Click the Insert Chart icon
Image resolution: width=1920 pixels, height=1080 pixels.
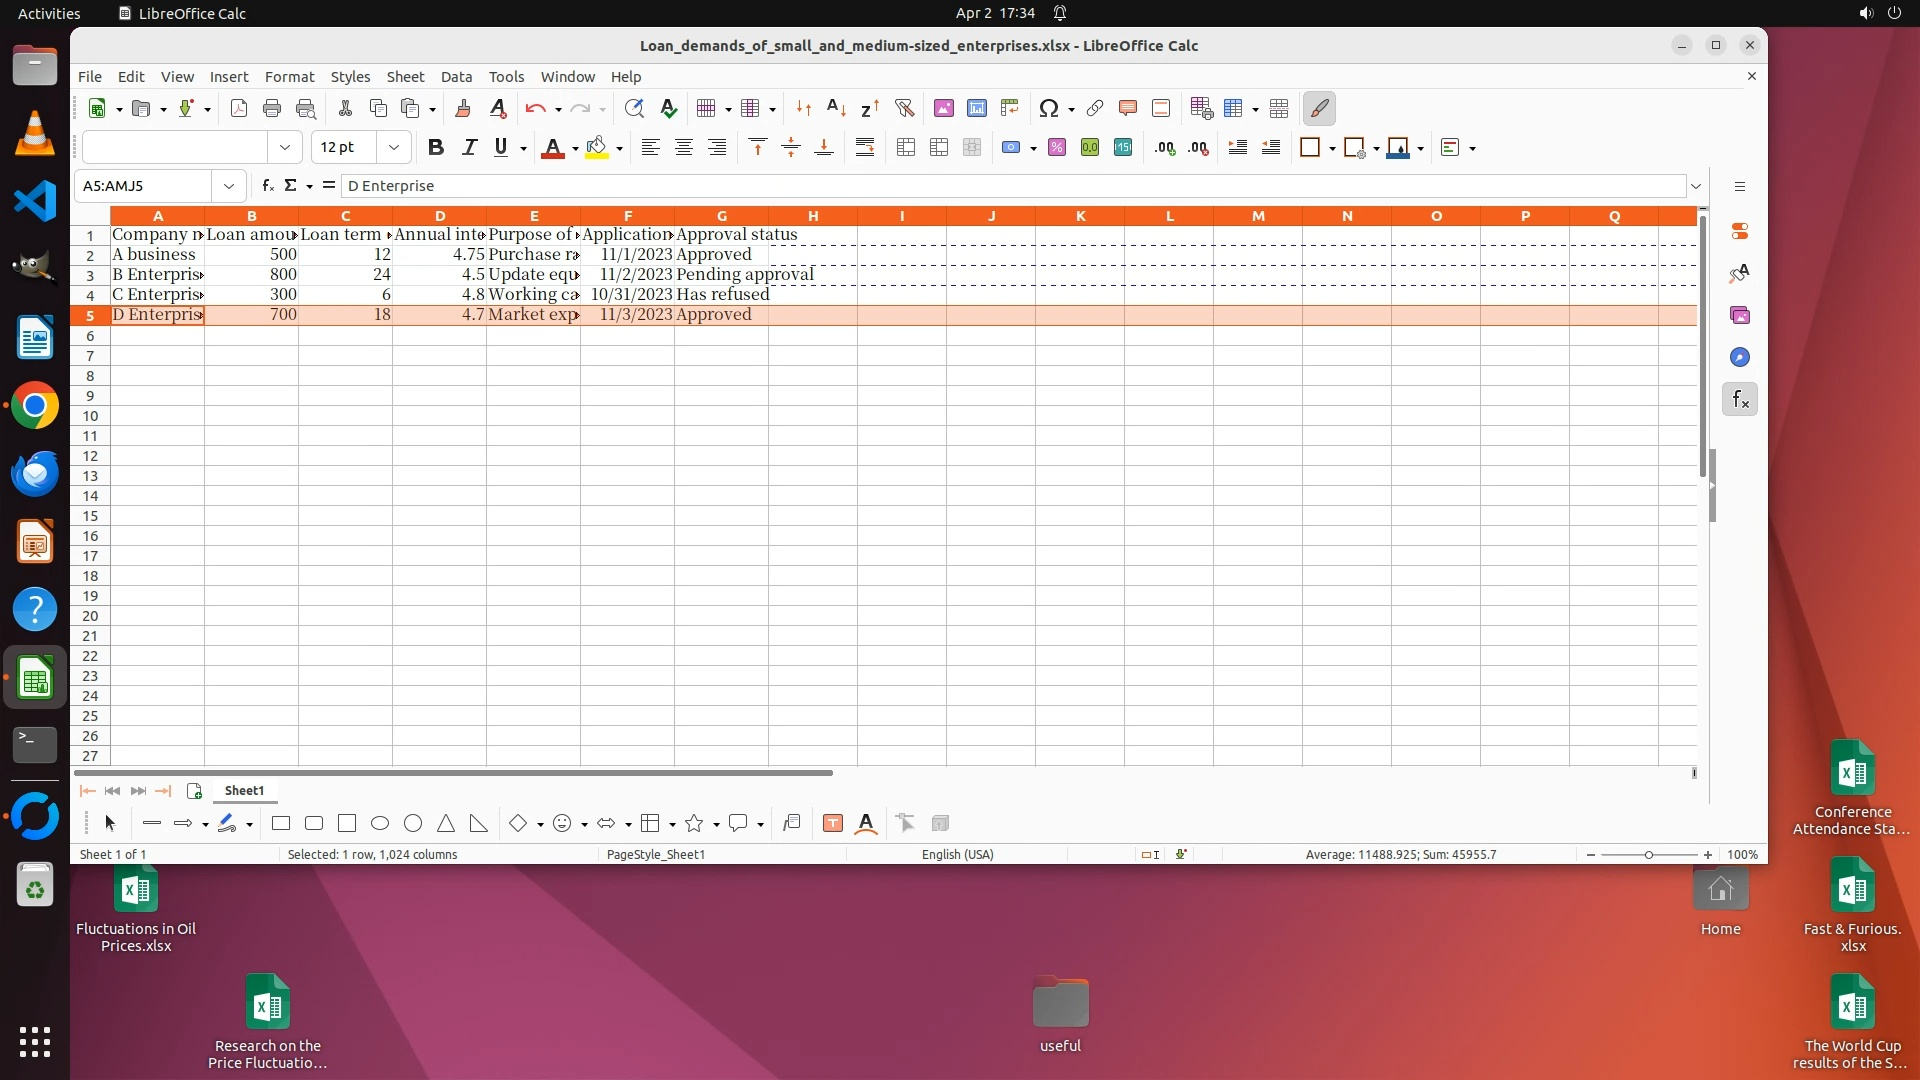[x=976, y=108]
